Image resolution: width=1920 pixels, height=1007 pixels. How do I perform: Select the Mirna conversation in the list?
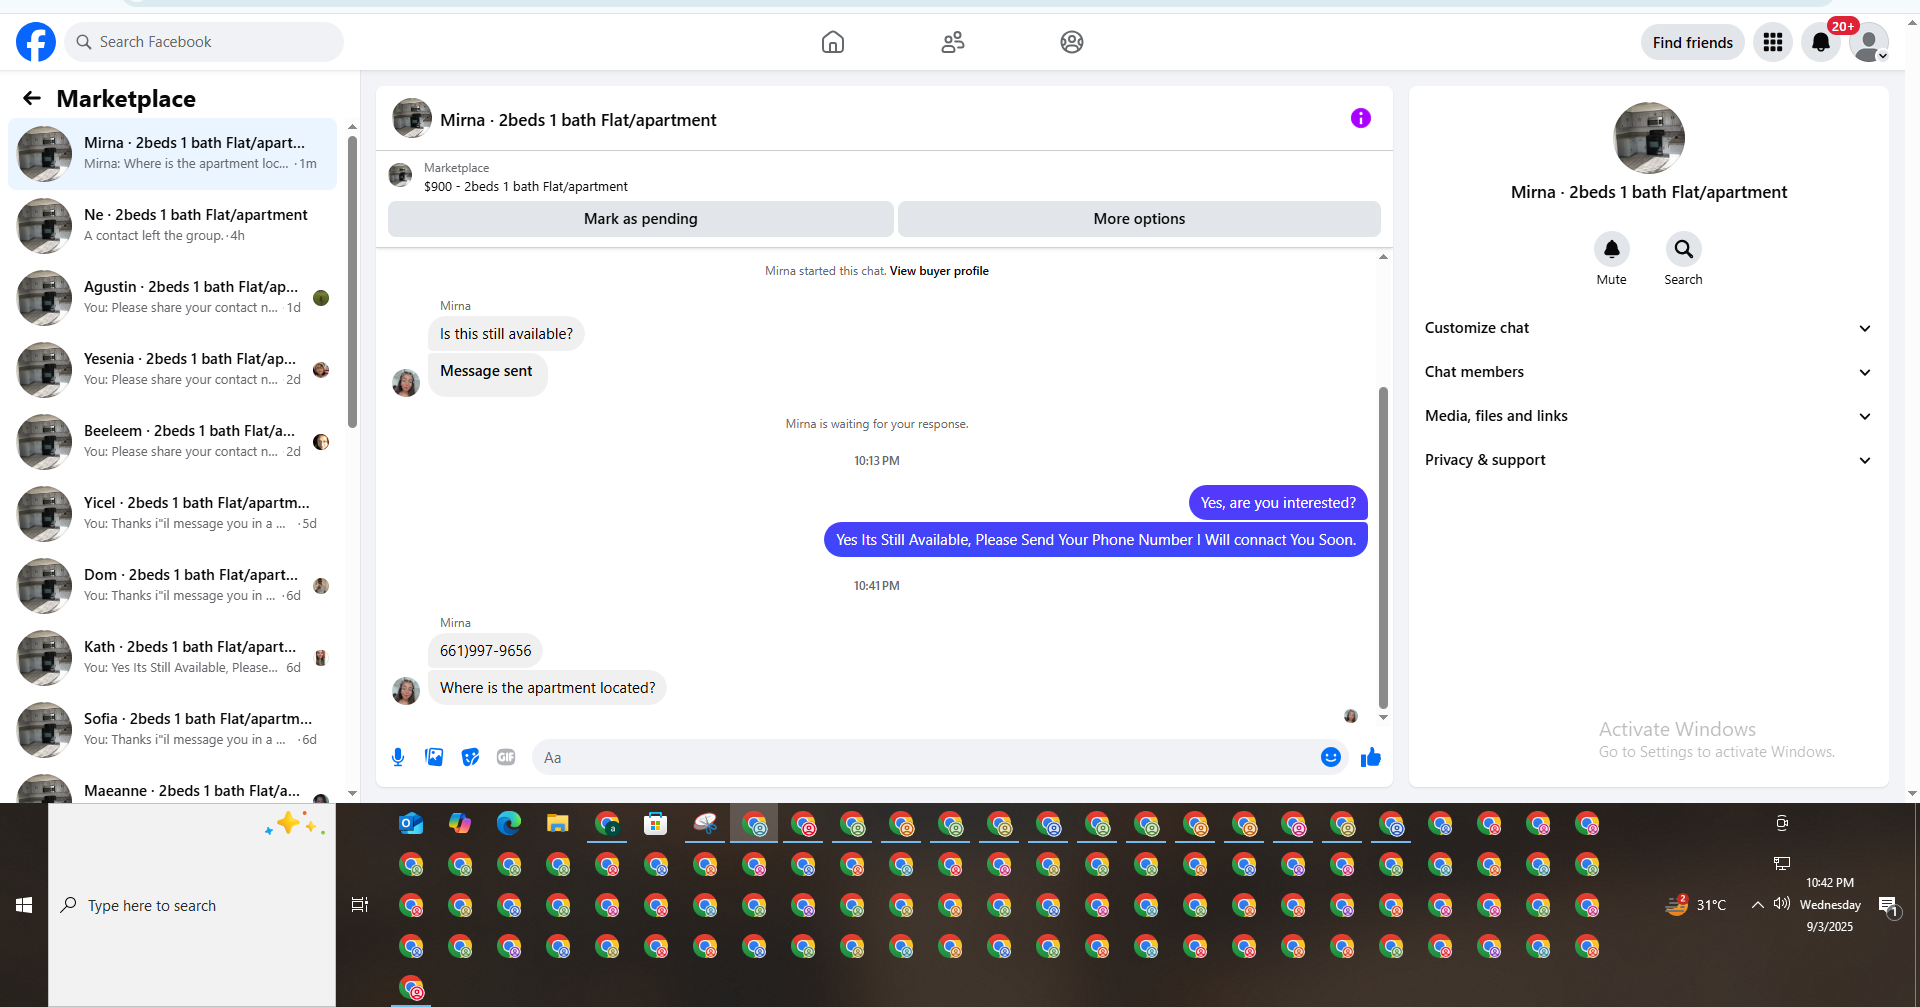[172, 154]
